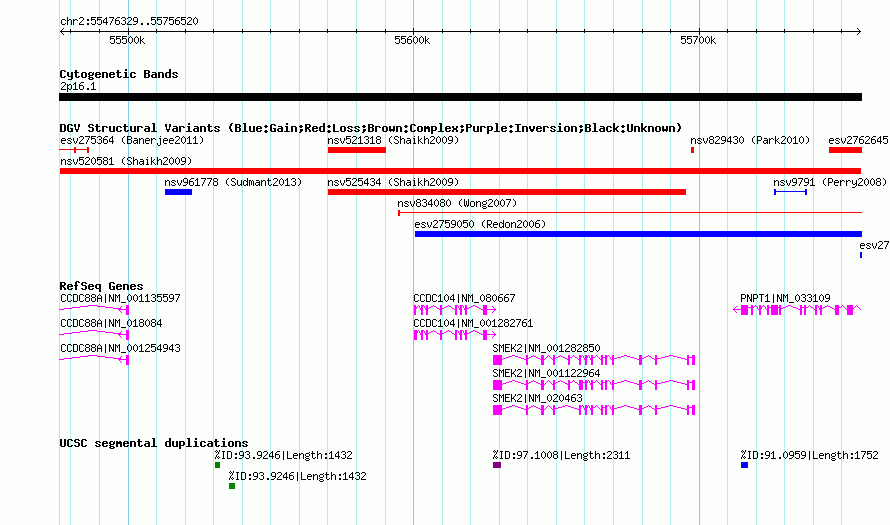Click the CCDC88A|NM_018084 gene label

(x=111, y=323)
